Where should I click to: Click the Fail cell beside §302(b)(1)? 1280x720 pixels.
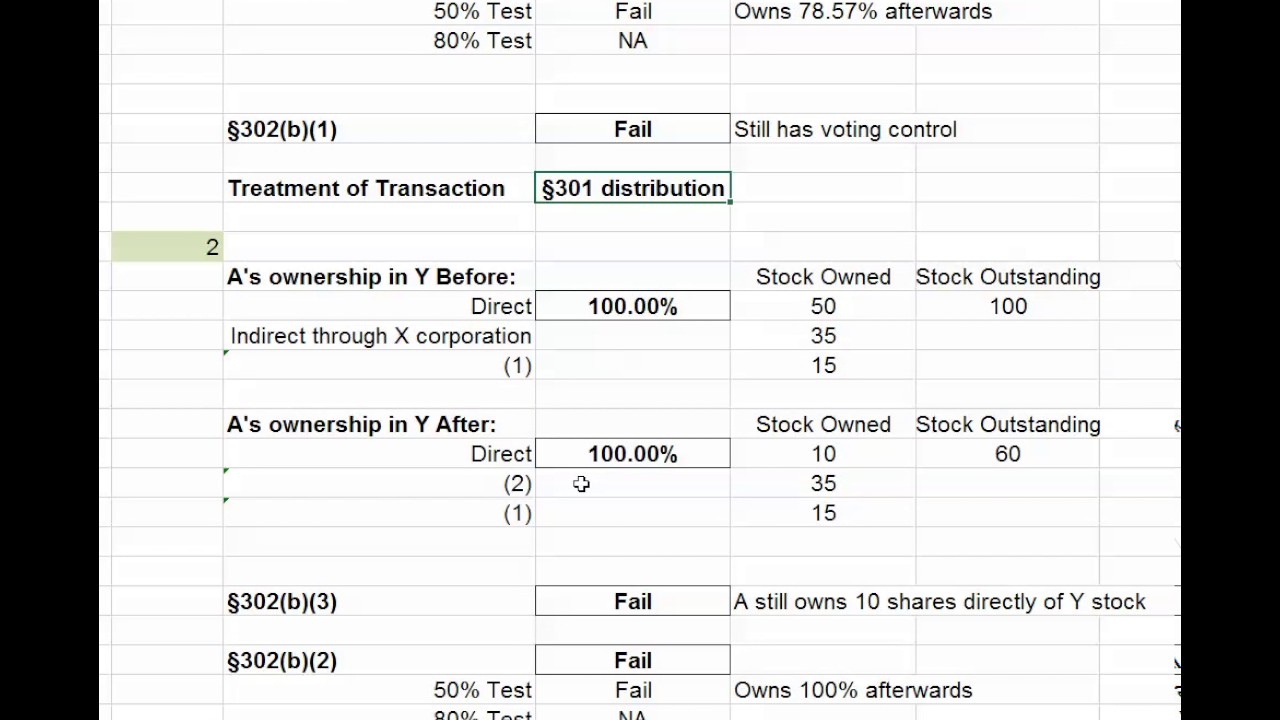click(x=632, y=129)
